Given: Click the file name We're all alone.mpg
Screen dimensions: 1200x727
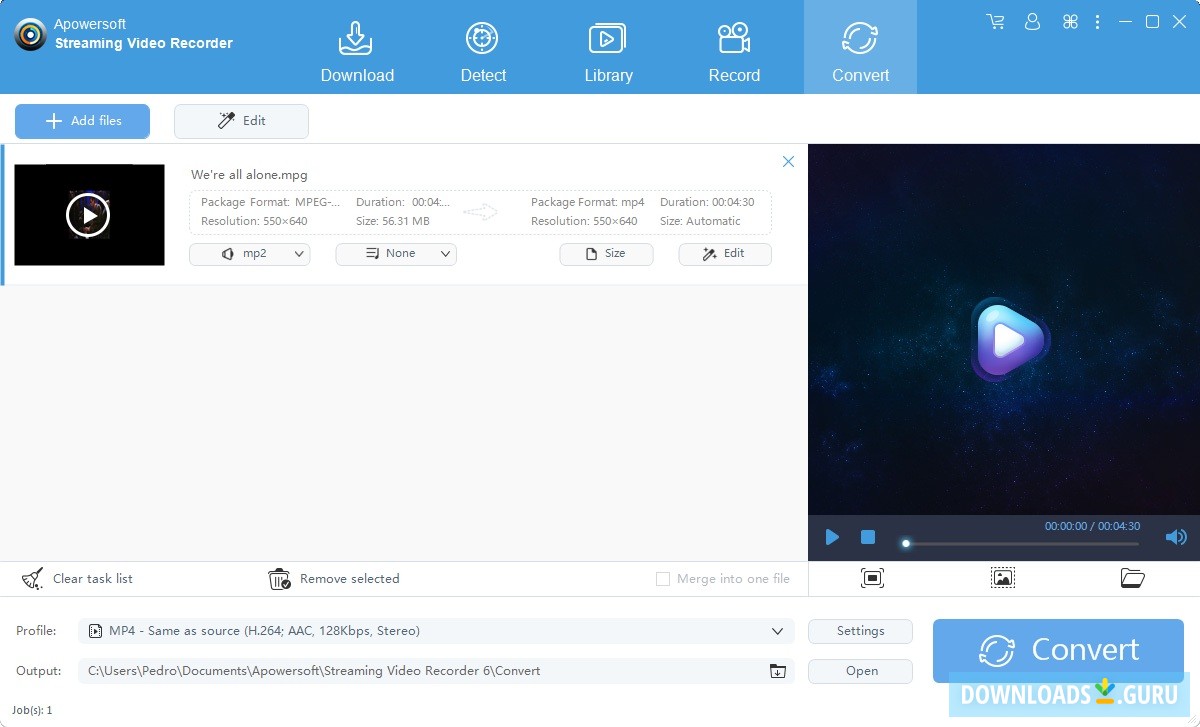Looking at the screenshot, I should click(x=249, y=175).
